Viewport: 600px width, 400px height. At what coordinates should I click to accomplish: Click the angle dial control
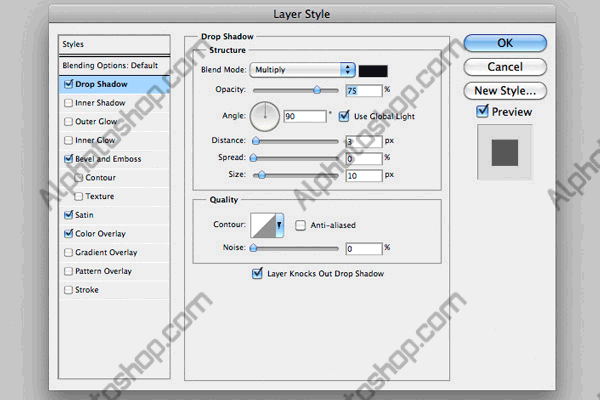tap(264, 116)
